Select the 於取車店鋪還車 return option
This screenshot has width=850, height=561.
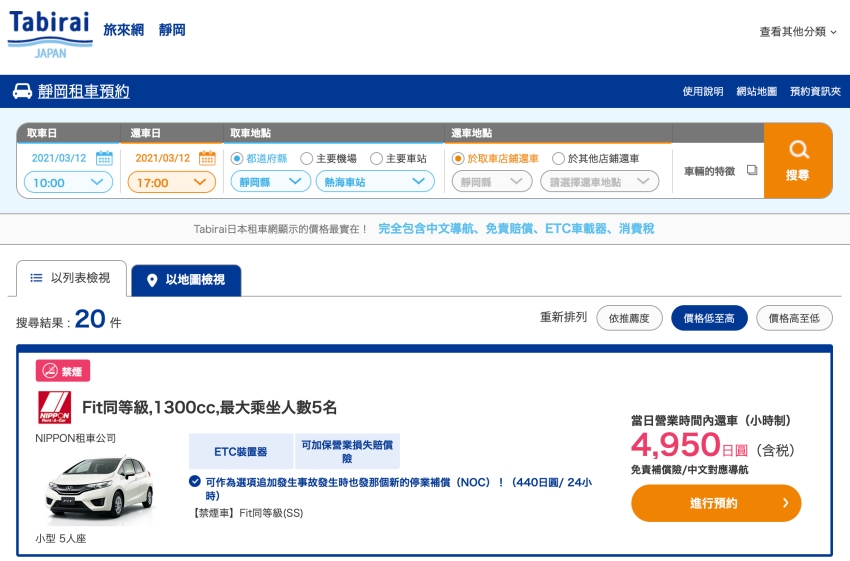(458, 158)
